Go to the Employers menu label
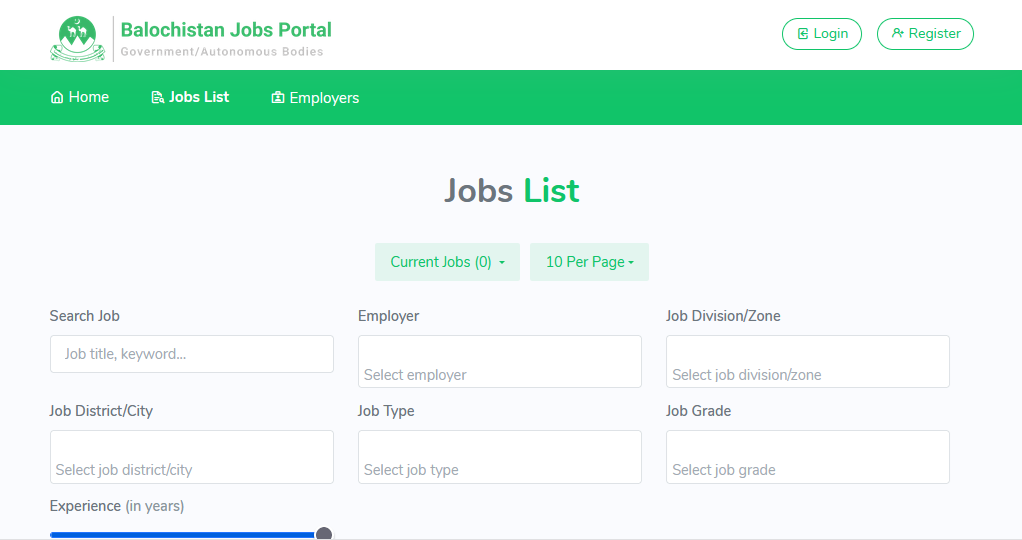Viewport: 1022px width, 540px height. (x=324, y=98)
